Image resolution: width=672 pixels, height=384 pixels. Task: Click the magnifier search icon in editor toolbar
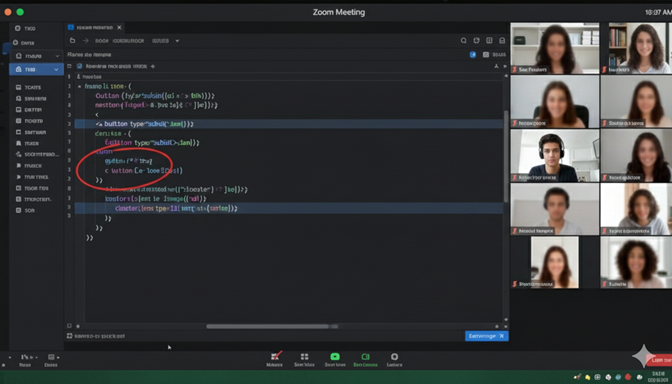[463, 41]
